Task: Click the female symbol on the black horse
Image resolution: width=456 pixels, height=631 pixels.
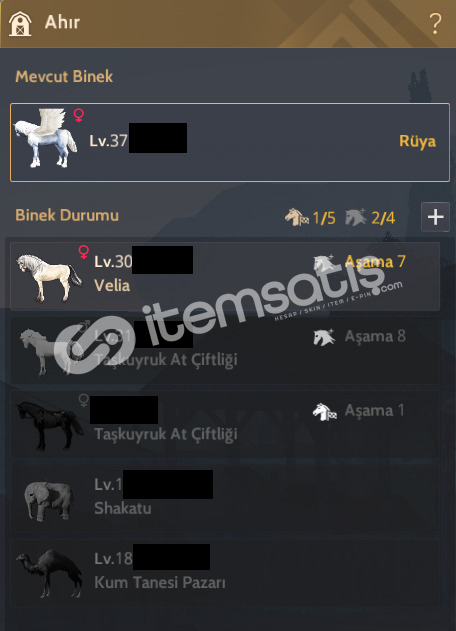Action: pos(84,400)
